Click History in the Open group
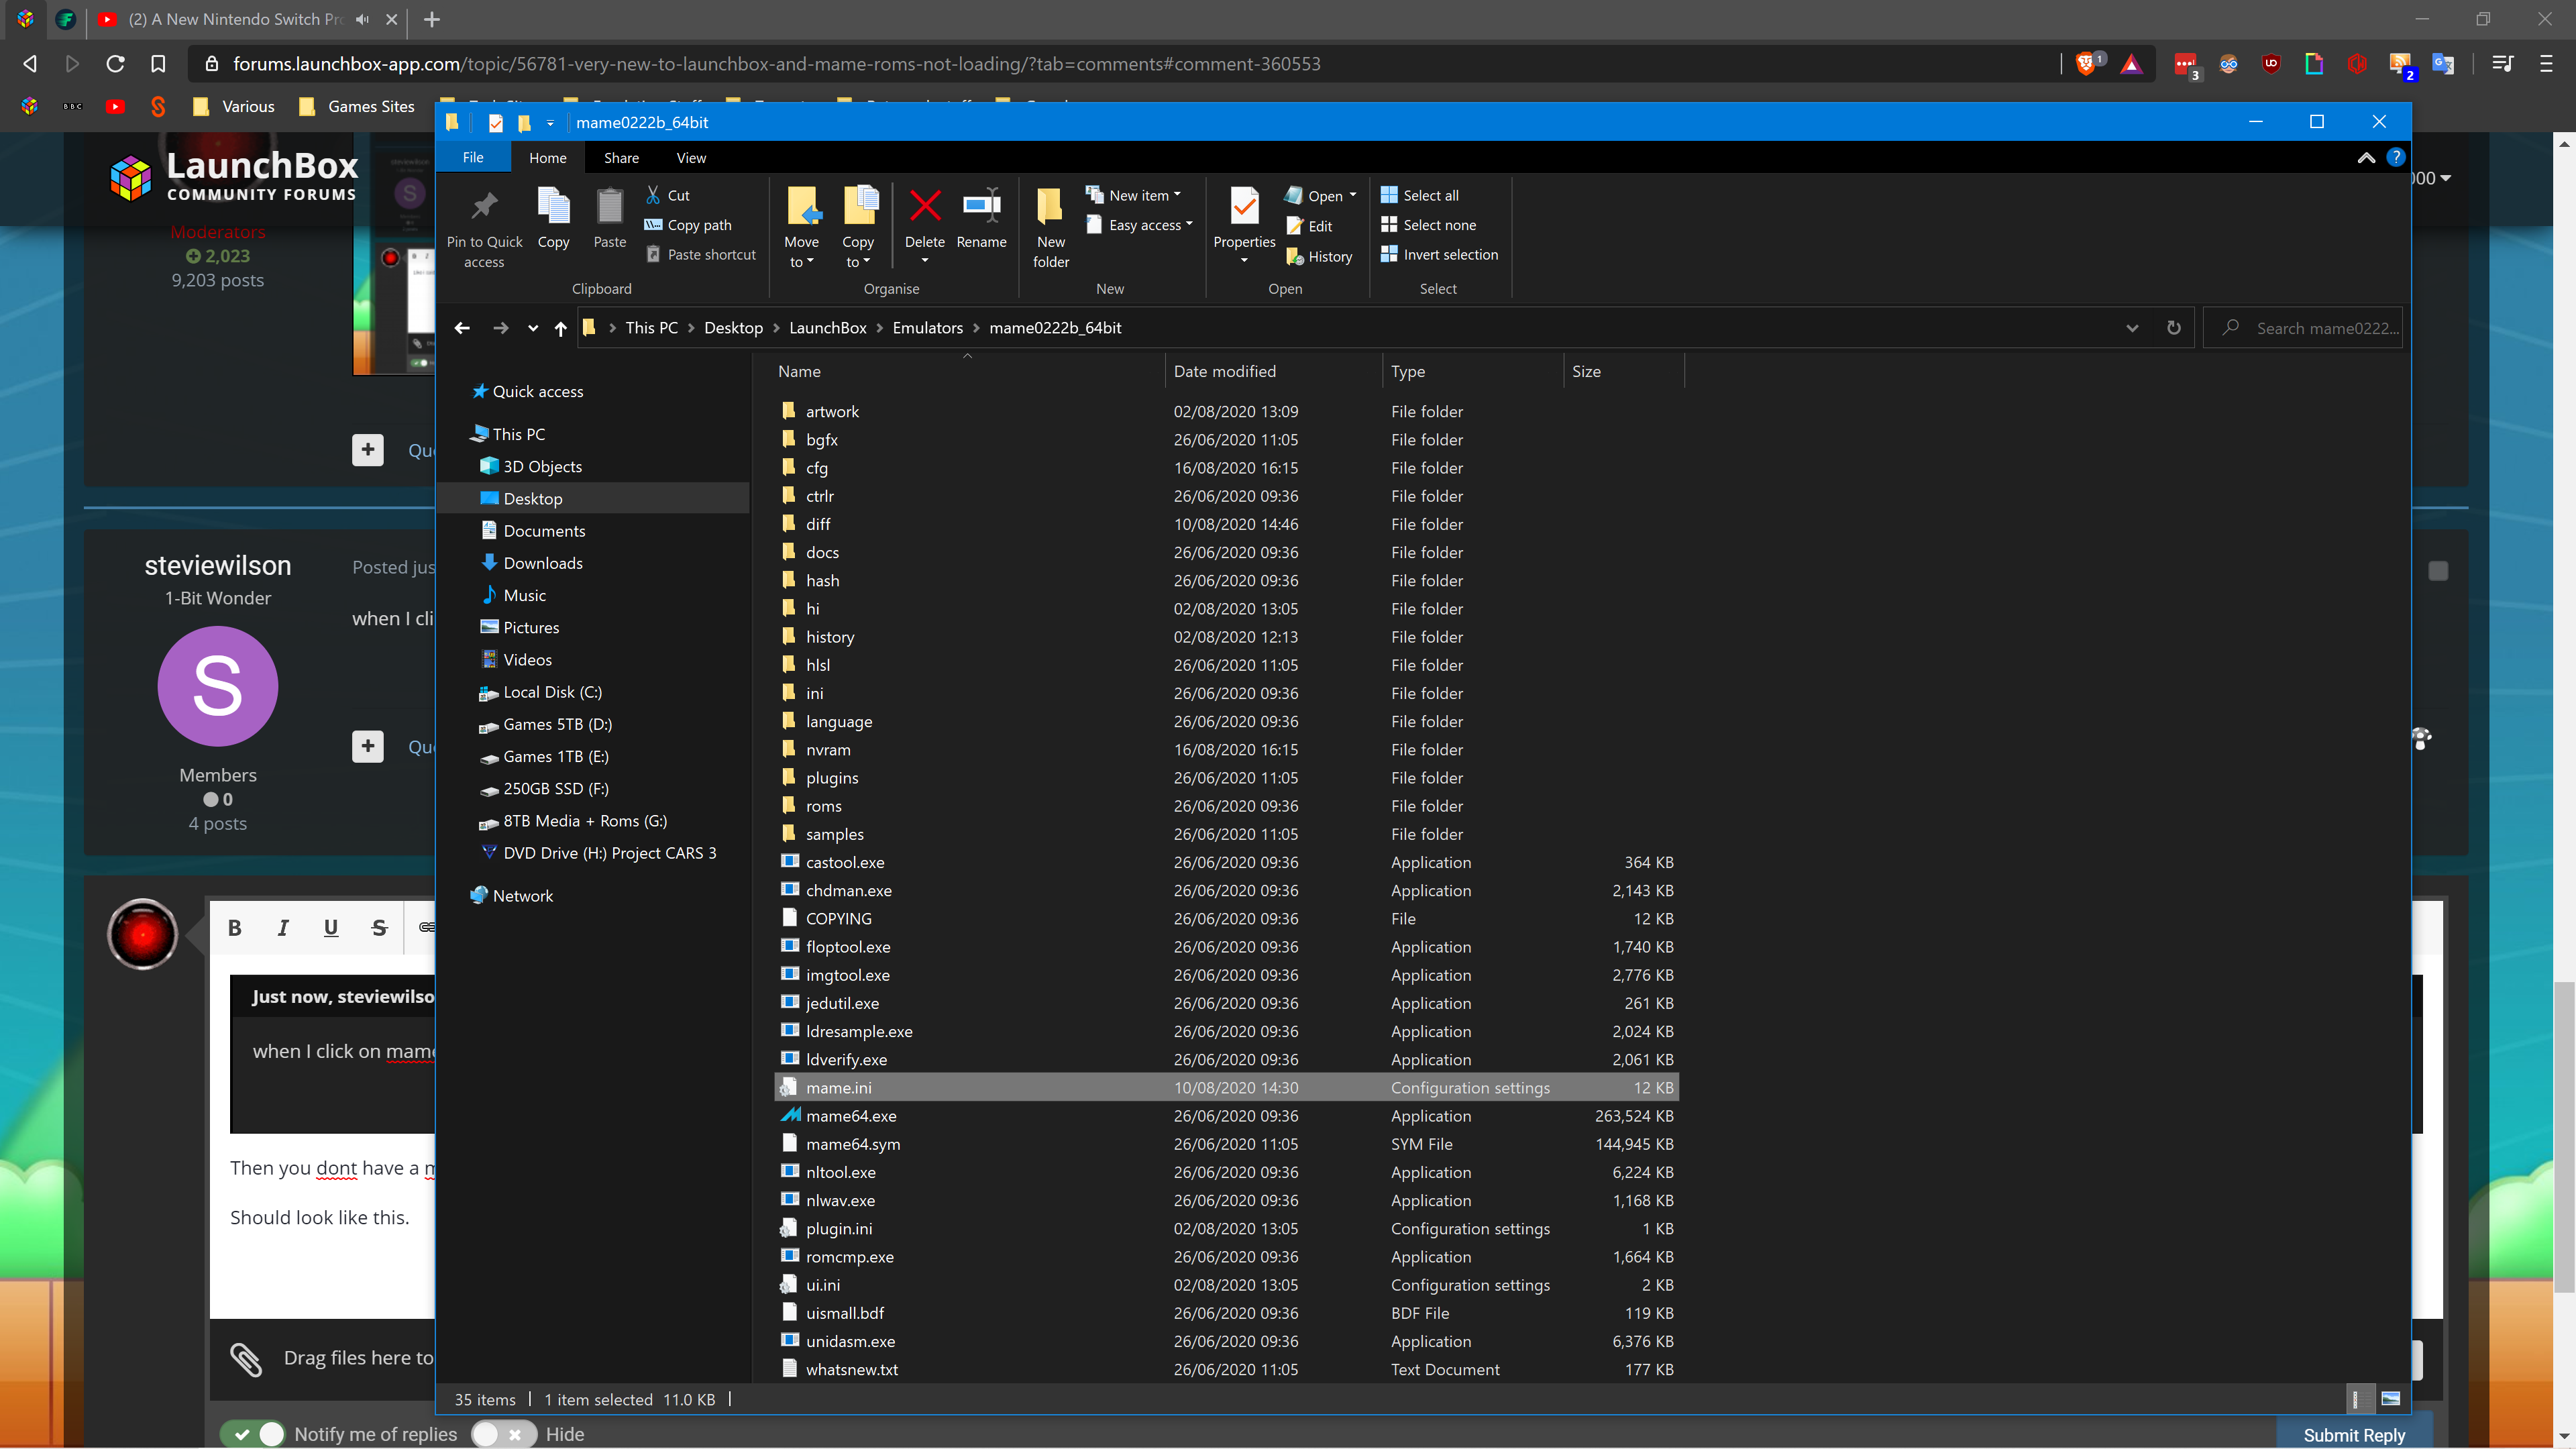This screenshot has width=2576, height=1449. tap(1319, 256)
